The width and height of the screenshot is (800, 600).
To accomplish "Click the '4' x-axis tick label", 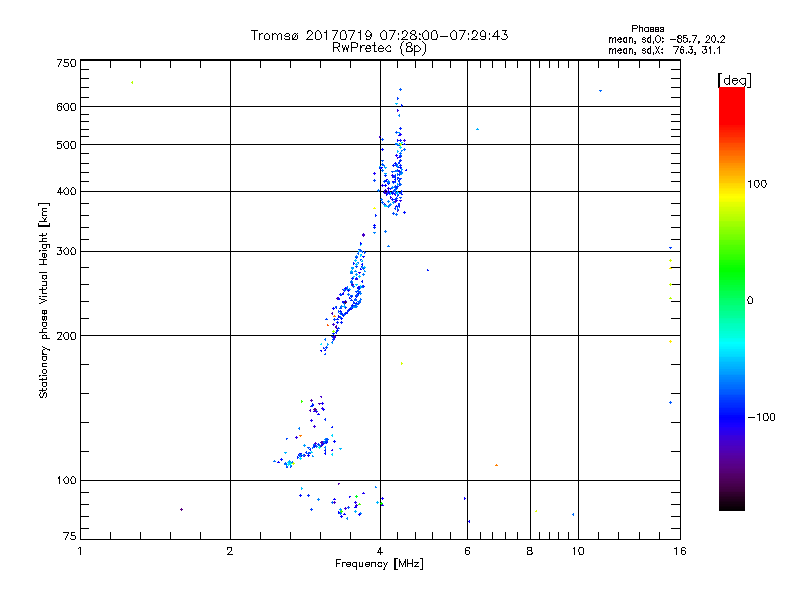I will 380,551.
